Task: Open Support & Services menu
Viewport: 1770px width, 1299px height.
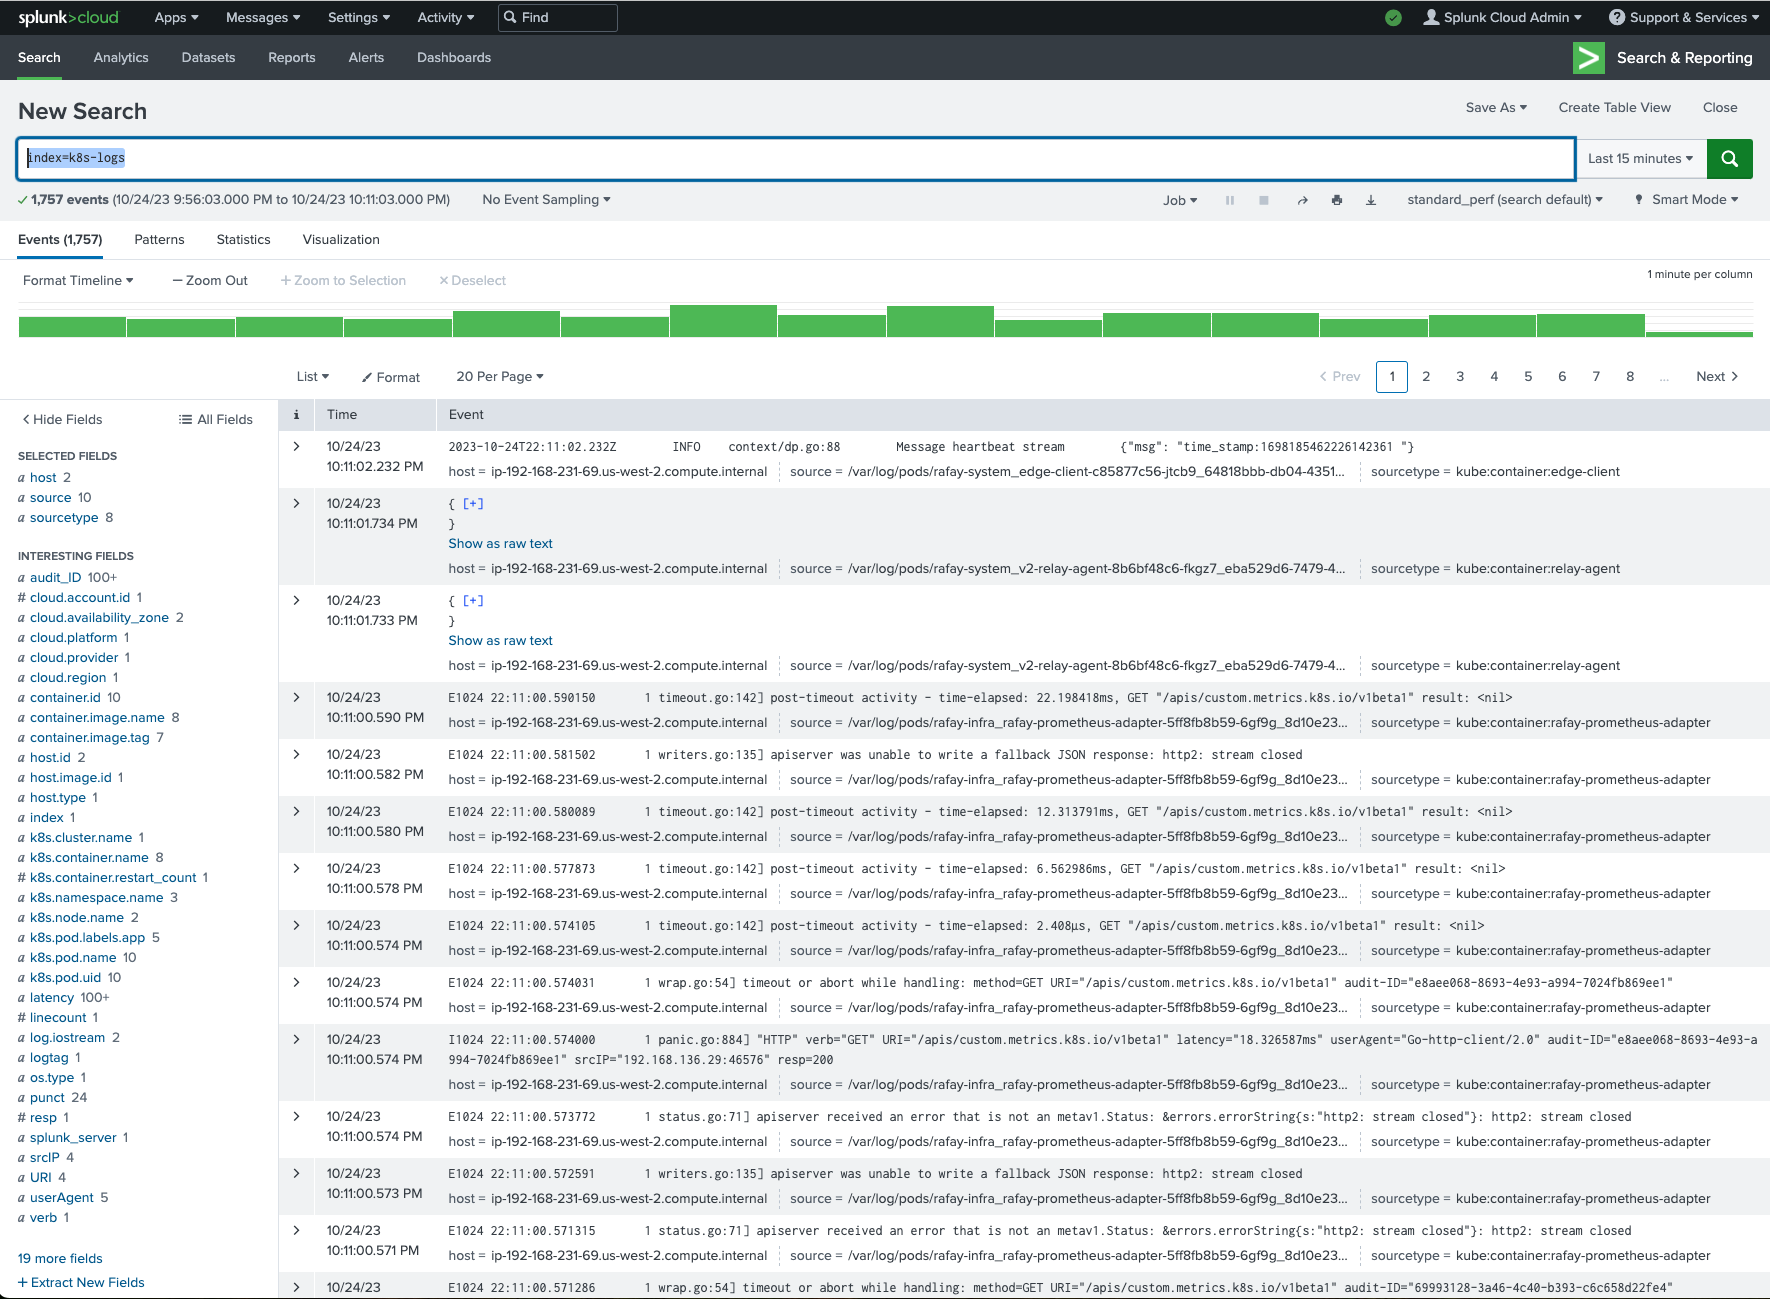Action: tap(1684, 17)
